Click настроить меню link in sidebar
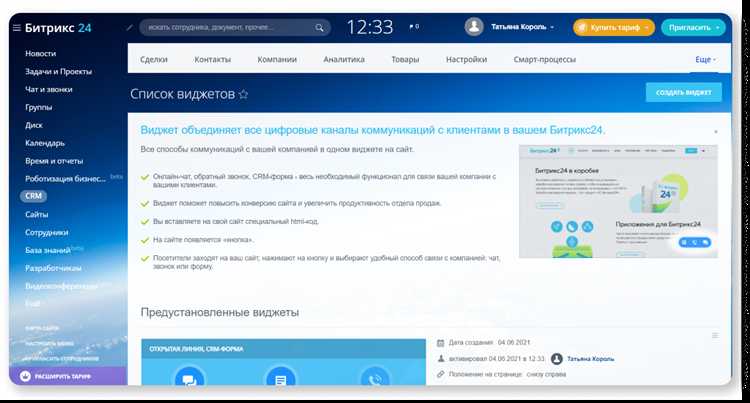 tap(49, 343)
